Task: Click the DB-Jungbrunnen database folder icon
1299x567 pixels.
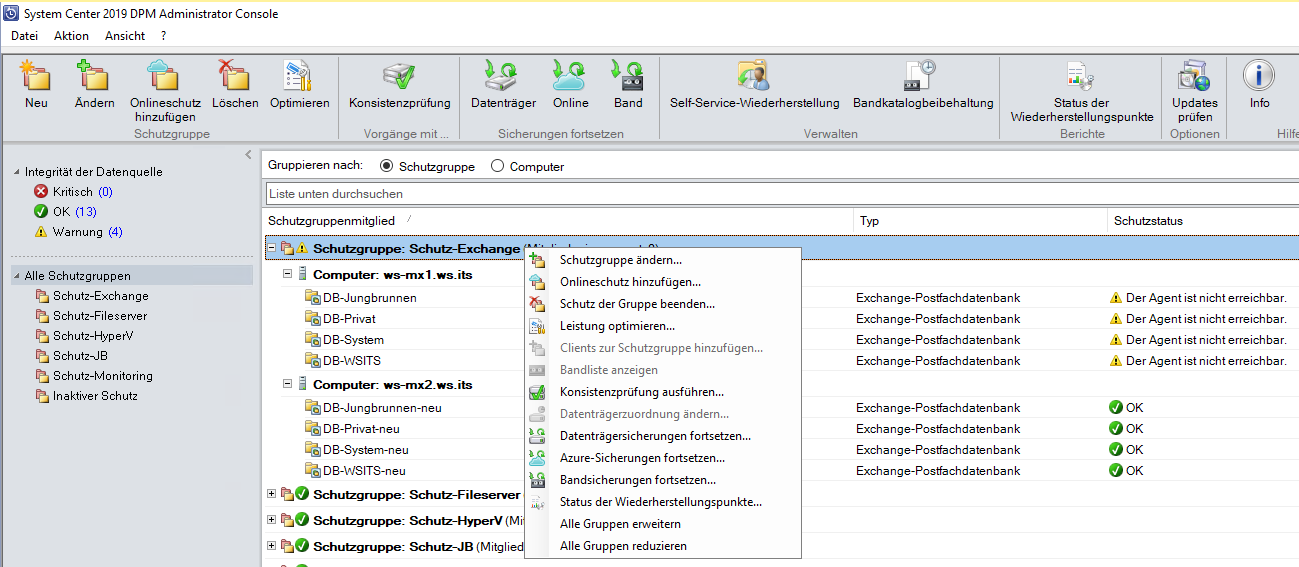Action: (313, 297)
